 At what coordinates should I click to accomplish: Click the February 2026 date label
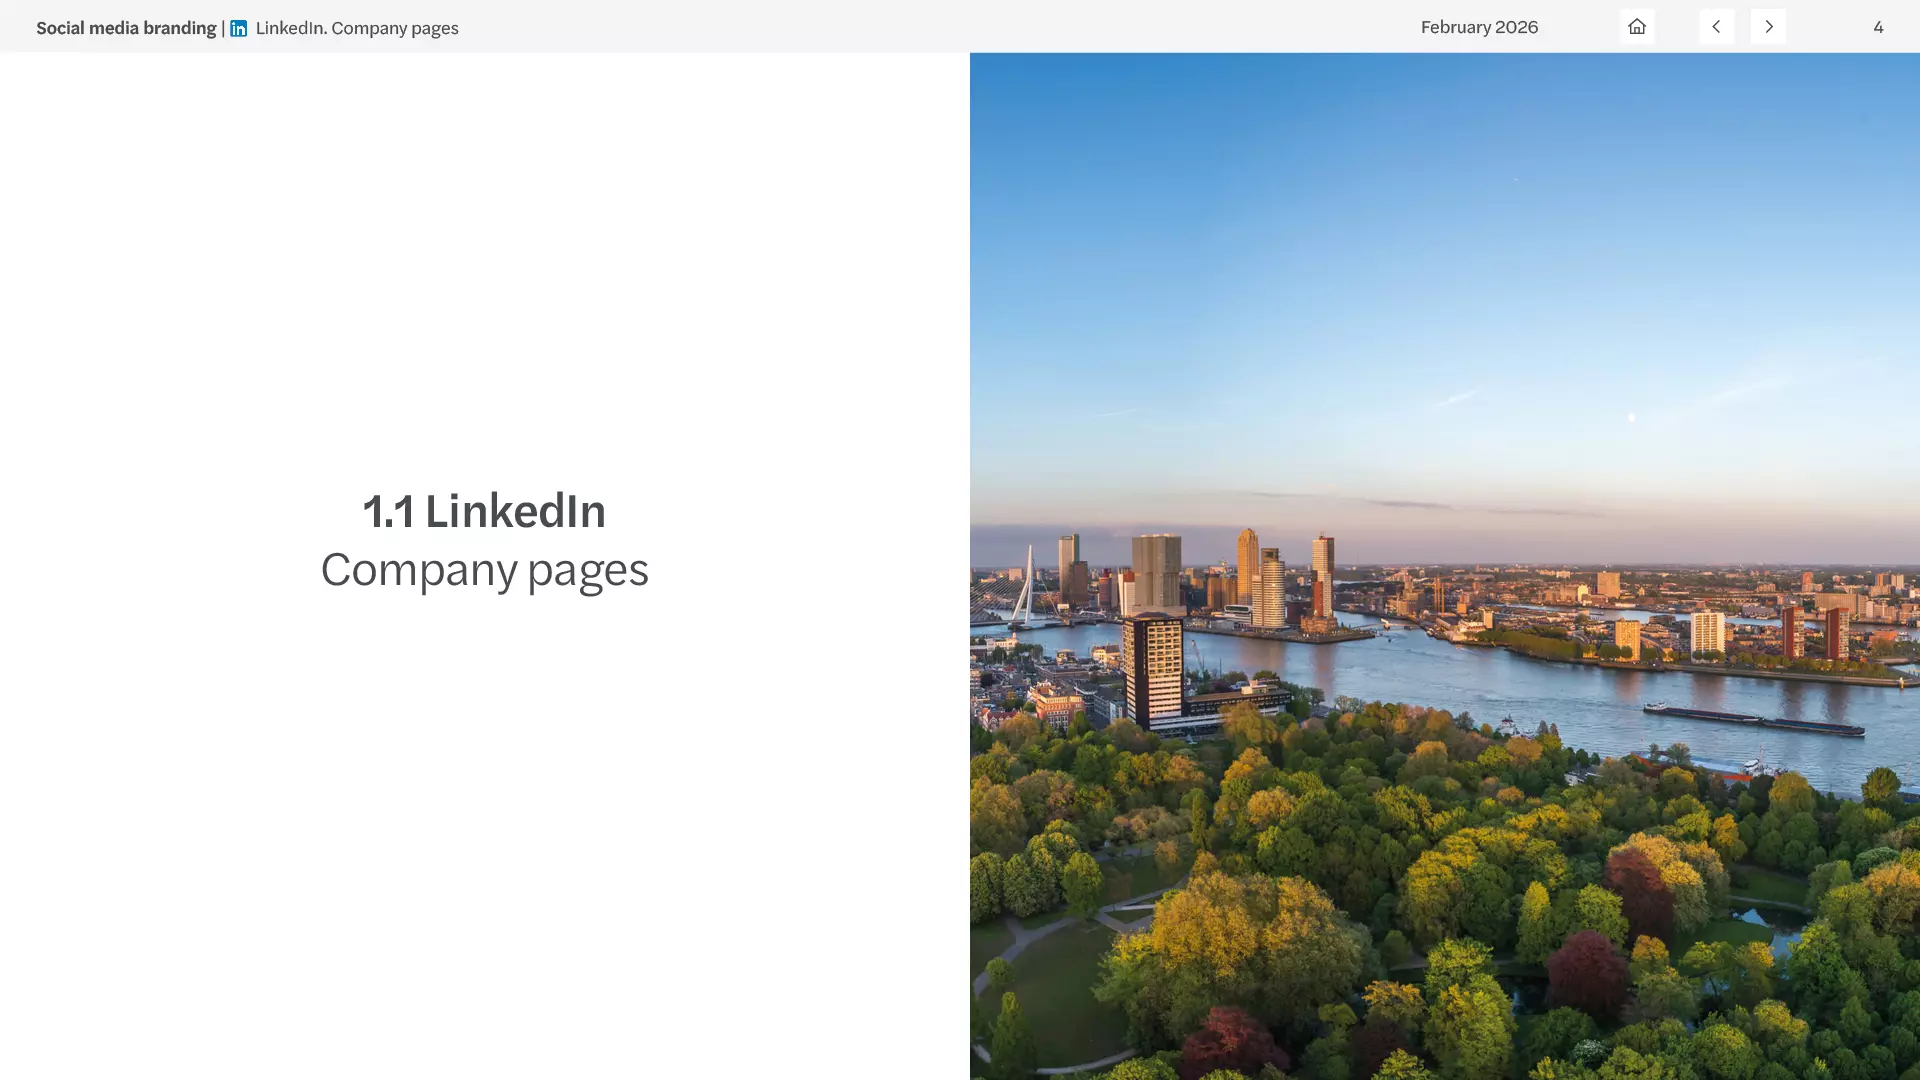point(1479,27)
